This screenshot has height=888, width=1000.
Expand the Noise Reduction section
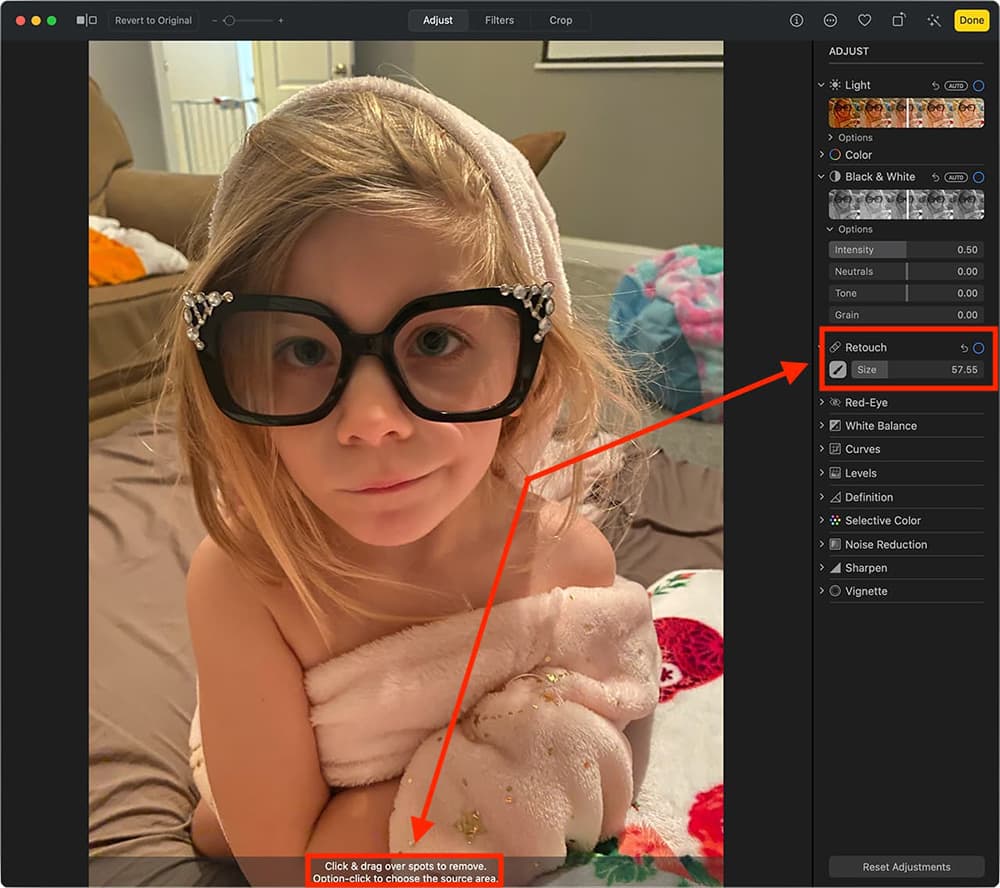point(823,545)
